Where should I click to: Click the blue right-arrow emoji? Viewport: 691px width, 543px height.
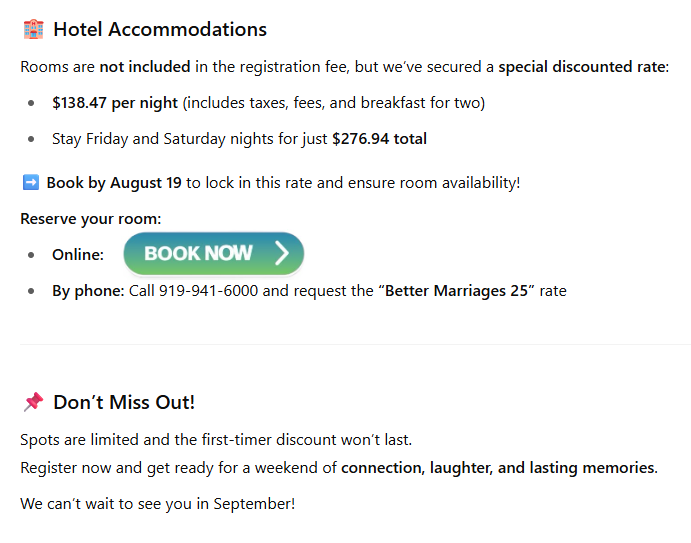[x=30, y=182]
